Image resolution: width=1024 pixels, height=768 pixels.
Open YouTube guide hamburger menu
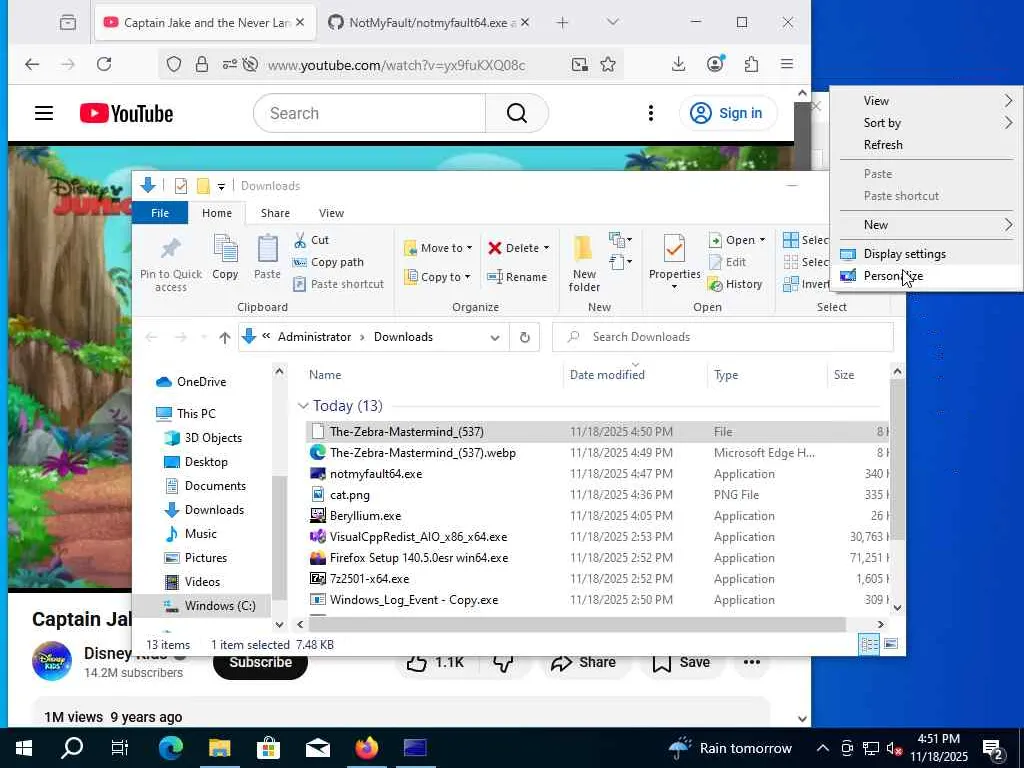pyautogui.click(x=44, y=114)
